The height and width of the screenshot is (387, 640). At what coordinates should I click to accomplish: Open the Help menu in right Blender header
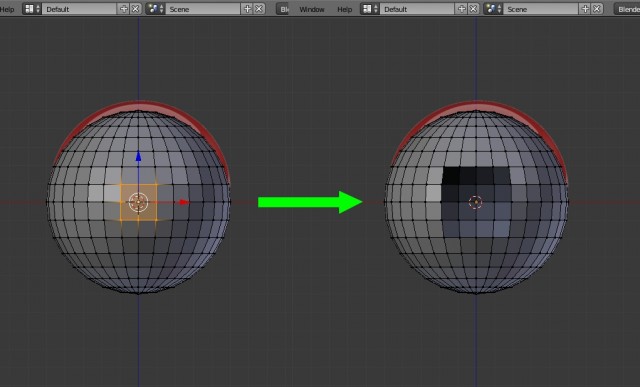(344, 9)
